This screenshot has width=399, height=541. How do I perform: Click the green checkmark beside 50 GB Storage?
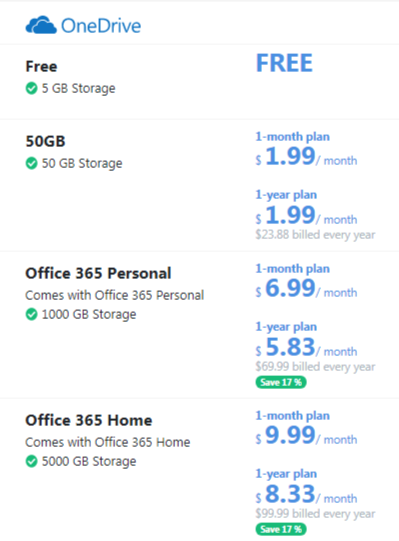(31, 163)
